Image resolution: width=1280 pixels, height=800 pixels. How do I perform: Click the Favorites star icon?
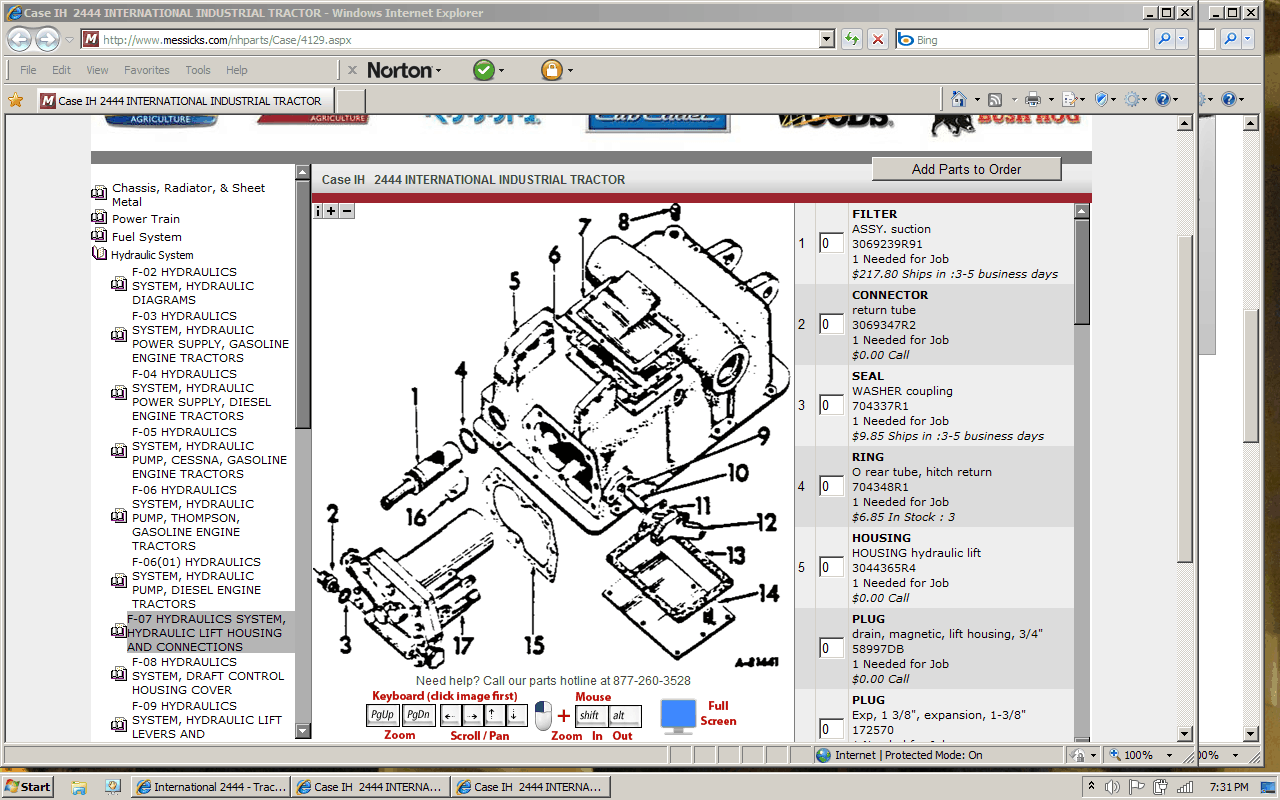tap(16, 100)
